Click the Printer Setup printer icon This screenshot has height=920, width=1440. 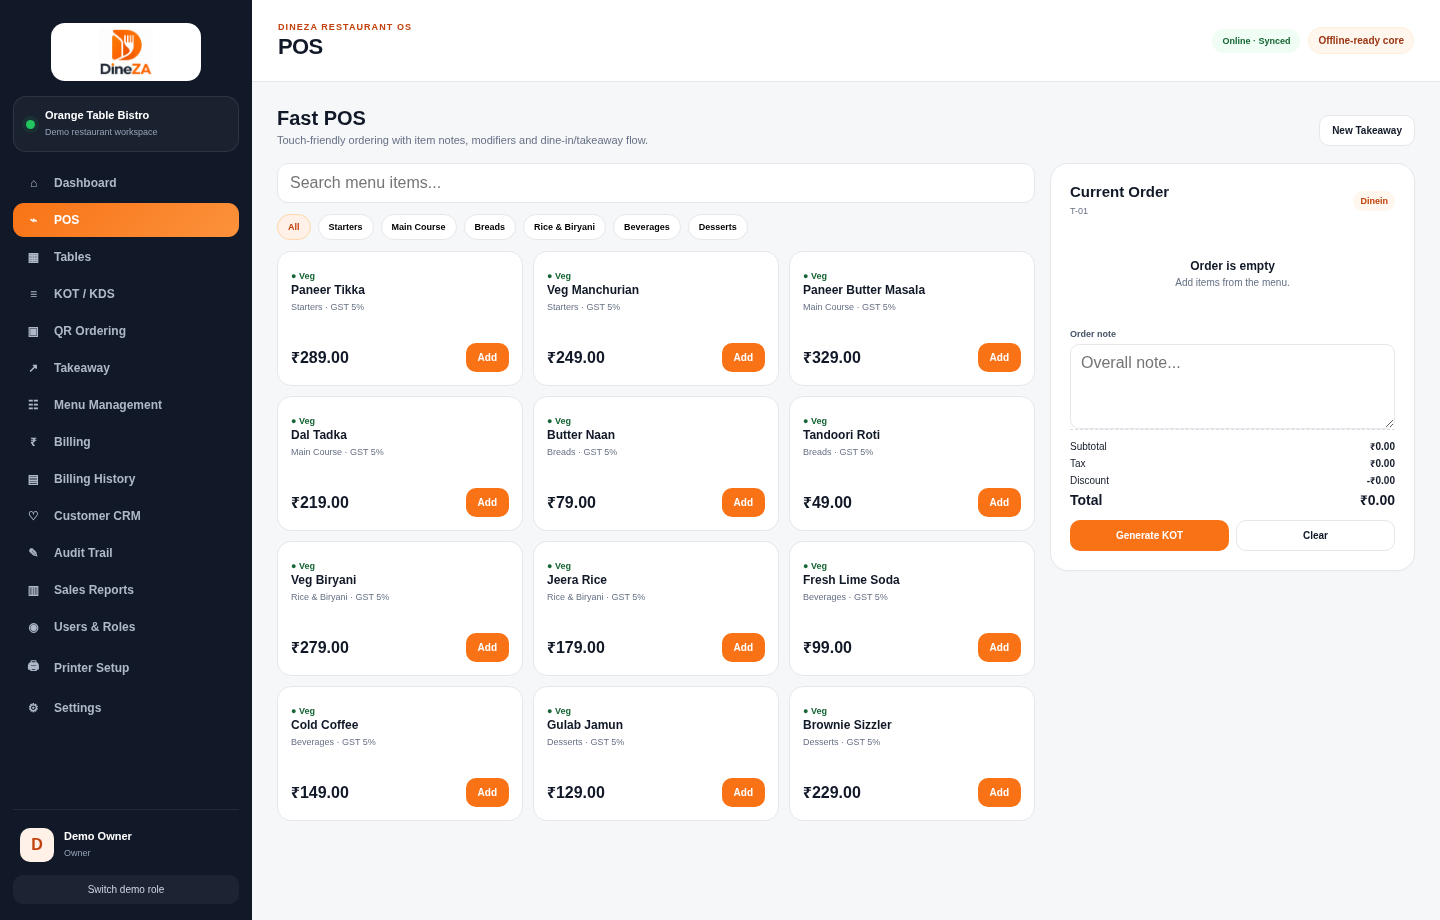33,666
